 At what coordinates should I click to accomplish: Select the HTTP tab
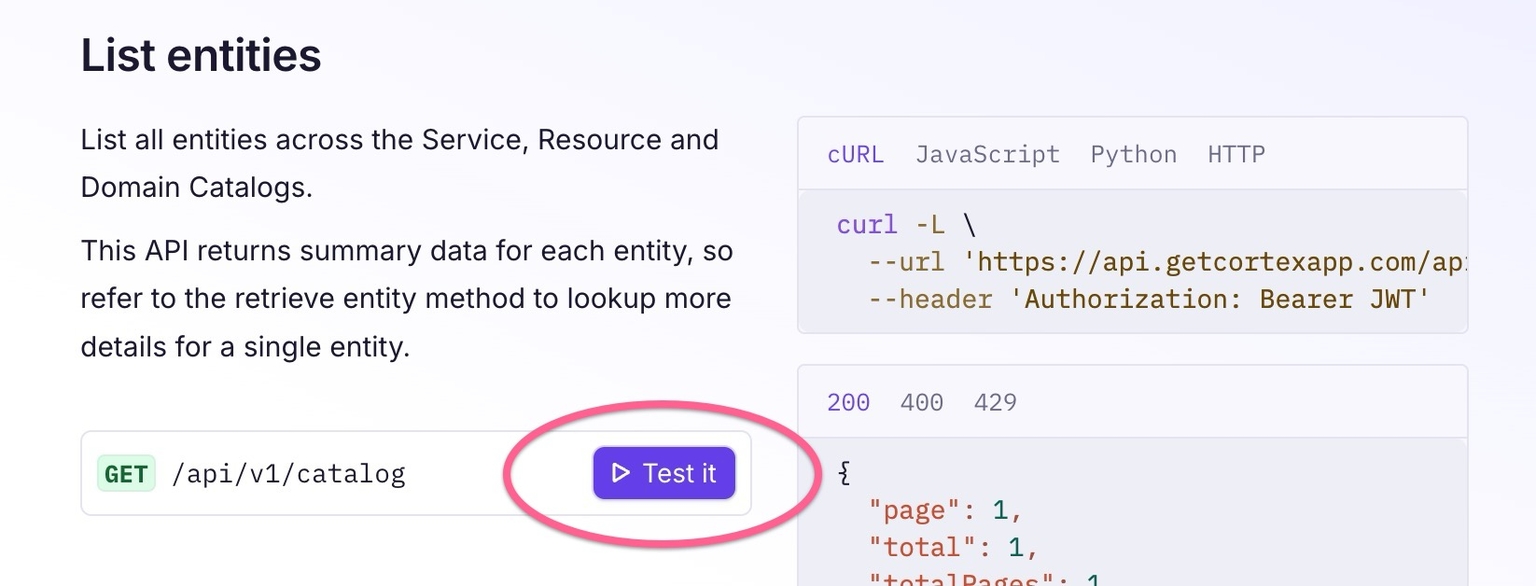pos(1236,154)
